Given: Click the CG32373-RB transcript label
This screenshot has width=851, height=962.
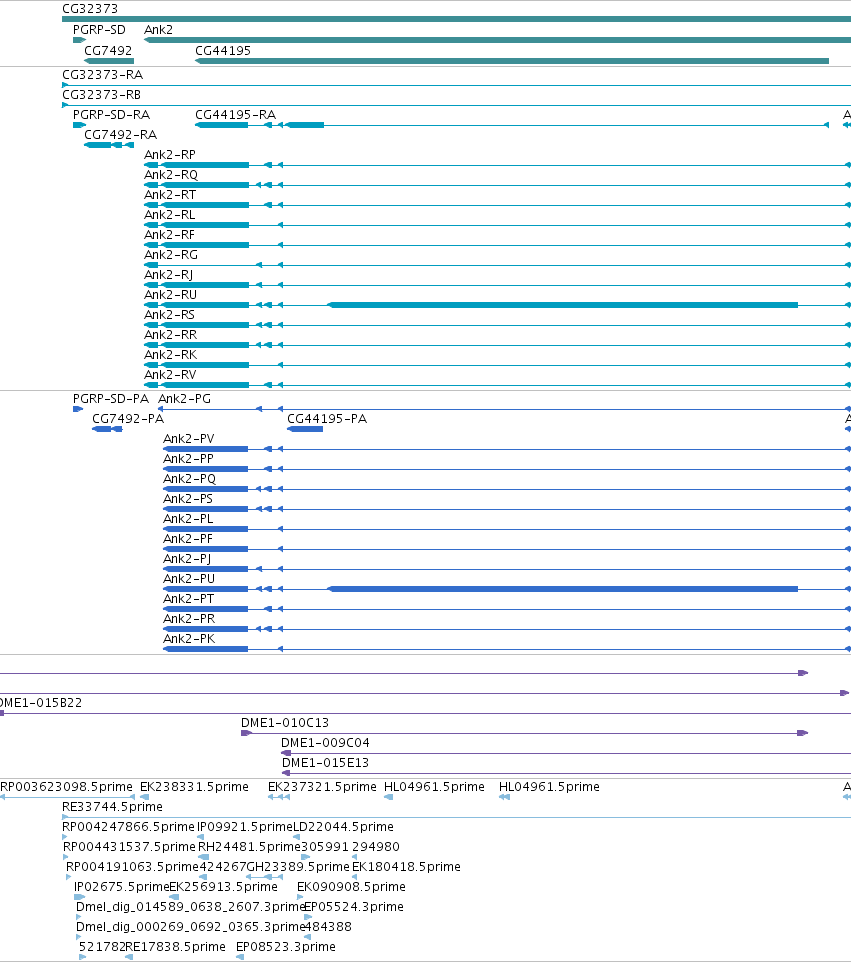Looking at the screenshot, I should tap(102, 94).
